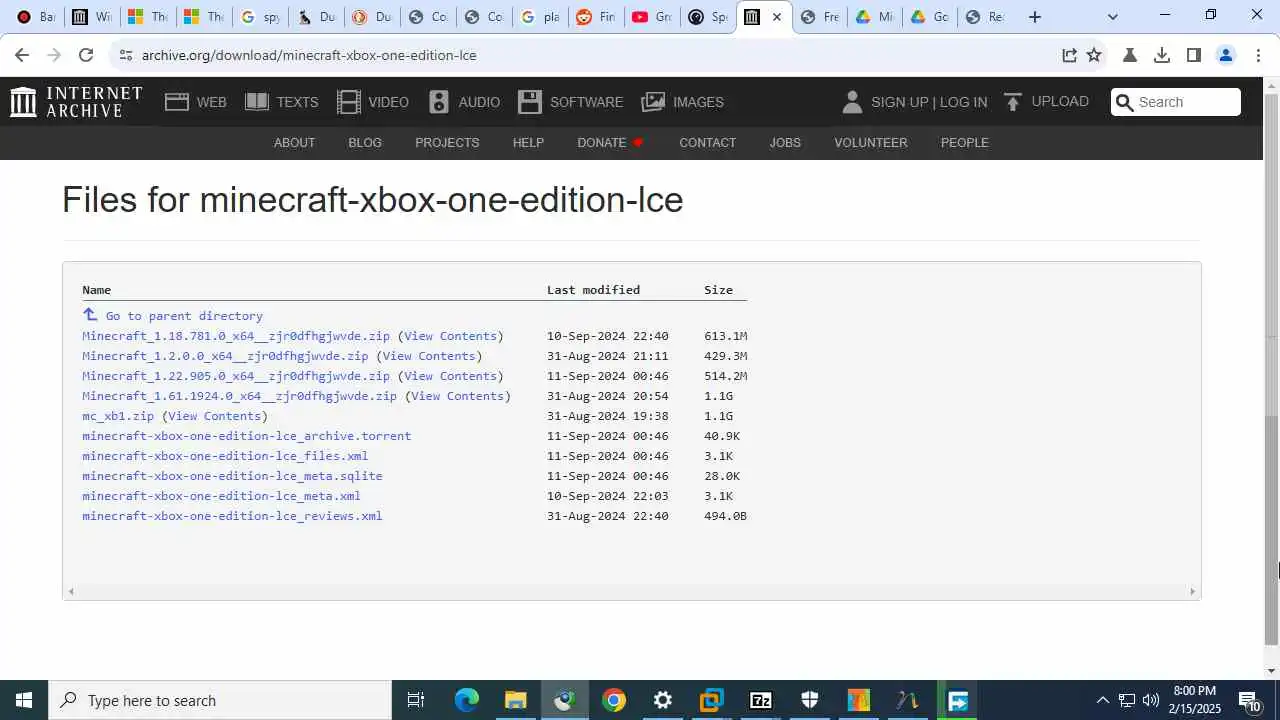Open the VOLUNTEER menu item

click(x=871, y=142)
